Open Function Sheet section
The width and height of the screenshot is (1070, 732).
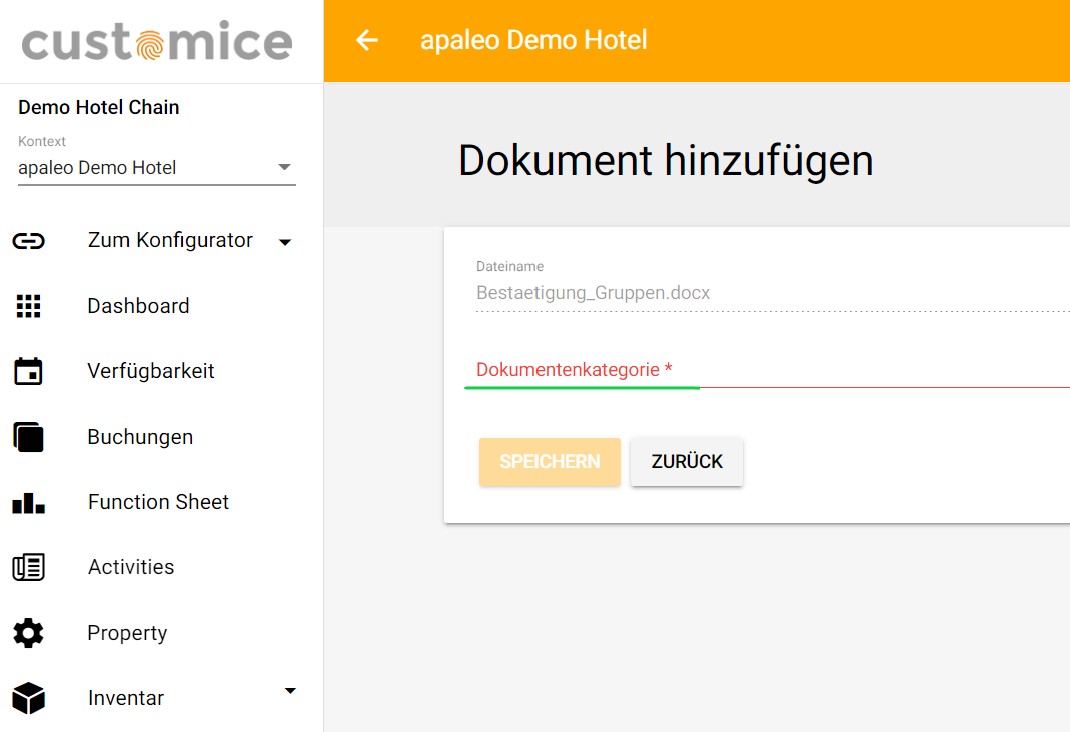[x=158, y=502]
